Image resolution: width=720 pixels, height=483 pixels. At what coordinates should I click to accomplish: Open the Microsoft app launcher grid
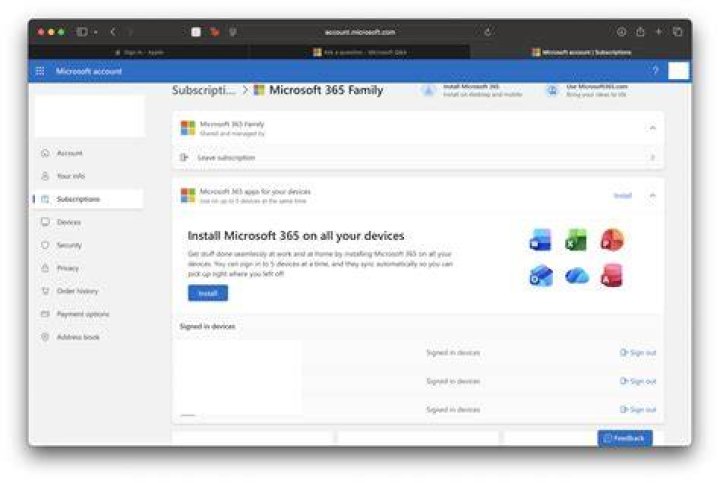40,71
